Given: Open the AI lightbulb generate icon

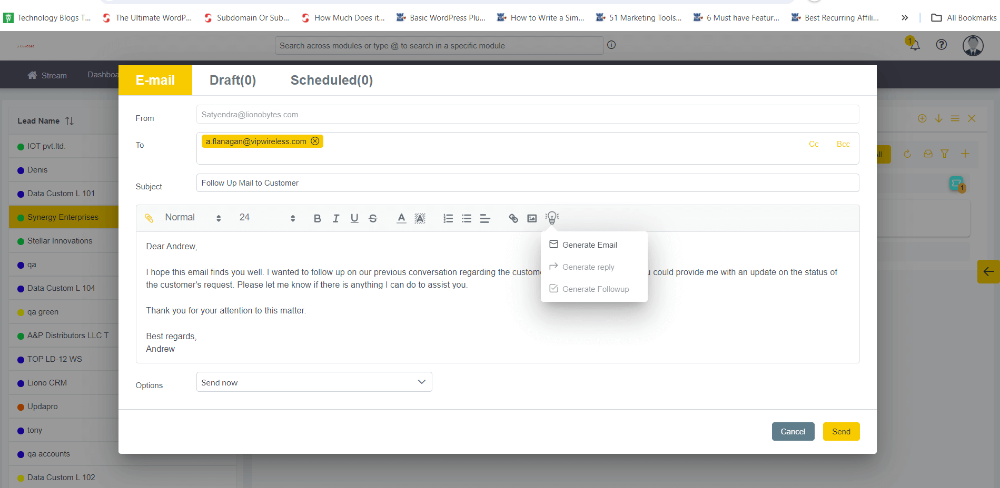Looking at the screenshot, I should tap(551, 218).
